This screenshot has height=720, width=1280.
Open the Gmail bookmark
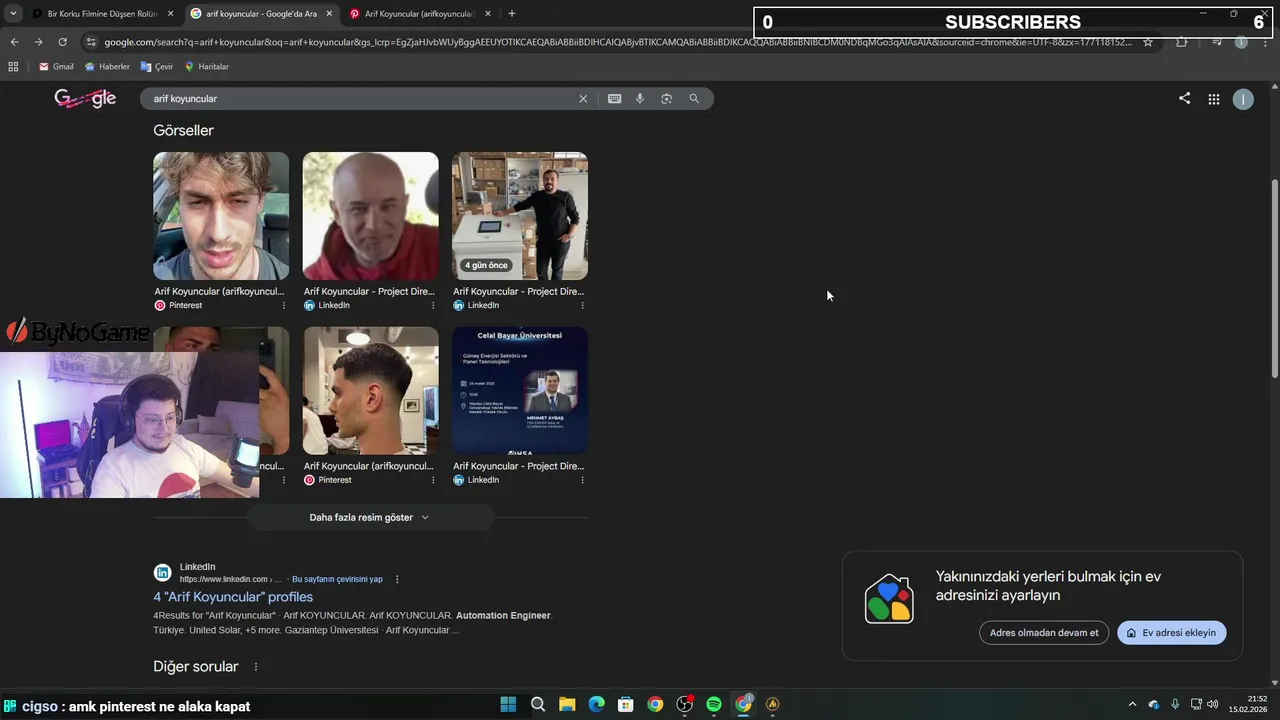click(x=56, y=66)
